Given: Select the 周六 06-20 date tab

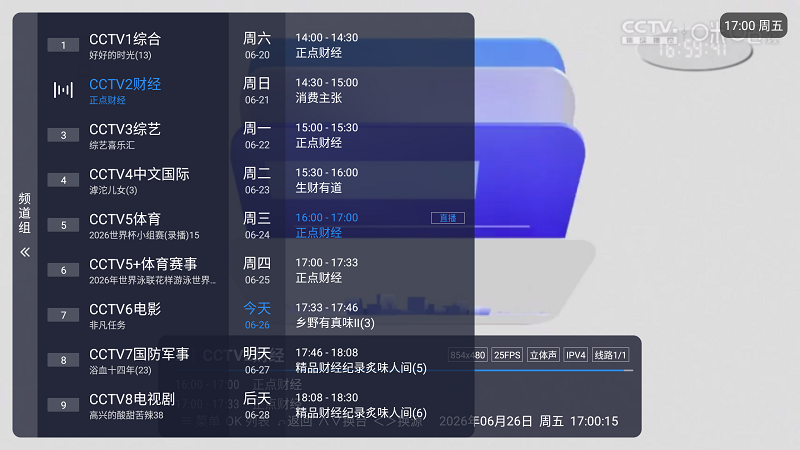Looking at the screenshot, I should point(257,45).
